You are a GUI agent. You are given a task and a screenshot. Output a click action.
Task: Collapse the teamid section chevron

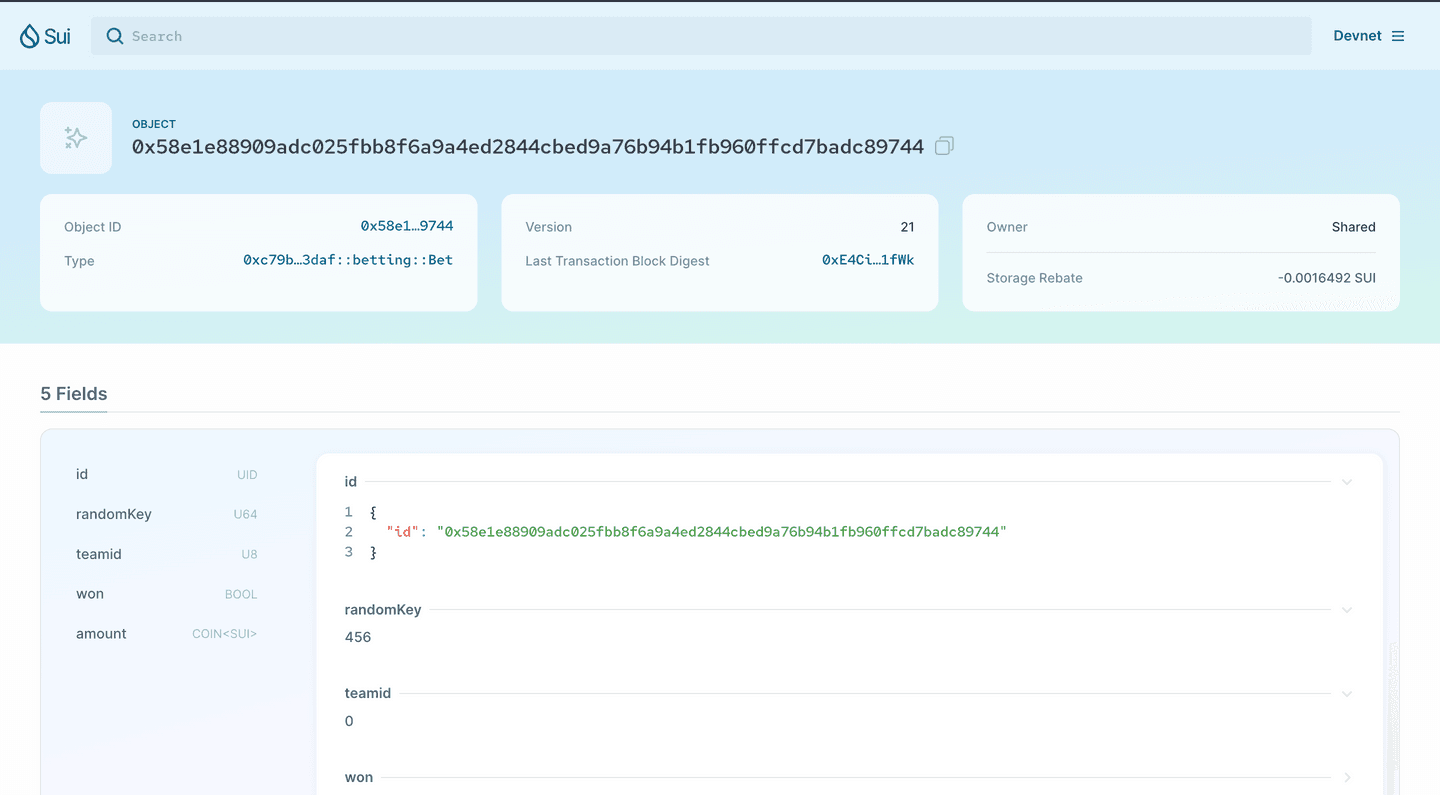(x=1347, y=694)
